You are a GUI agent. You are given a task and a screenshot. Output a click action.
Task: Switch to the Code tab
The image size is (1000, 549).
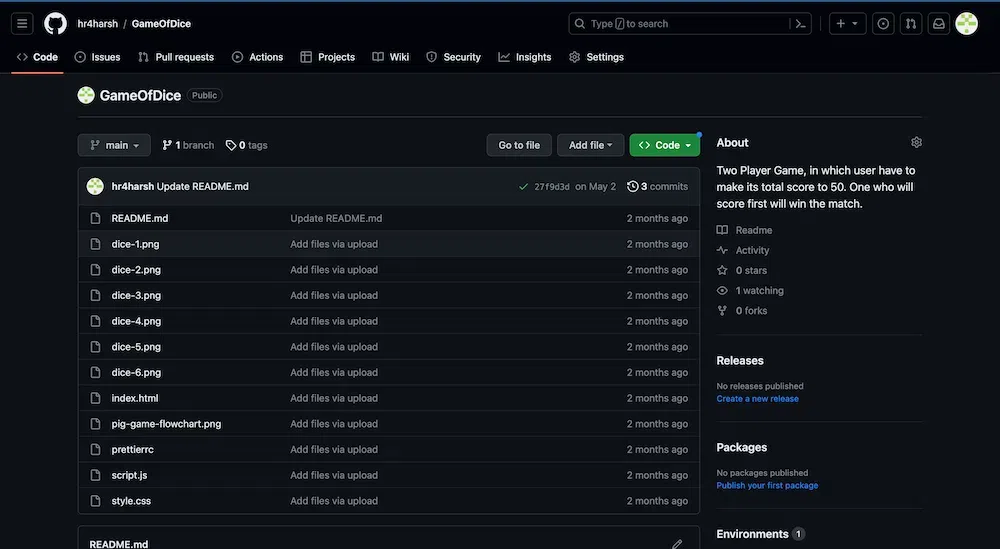click(x=37, y=57)
